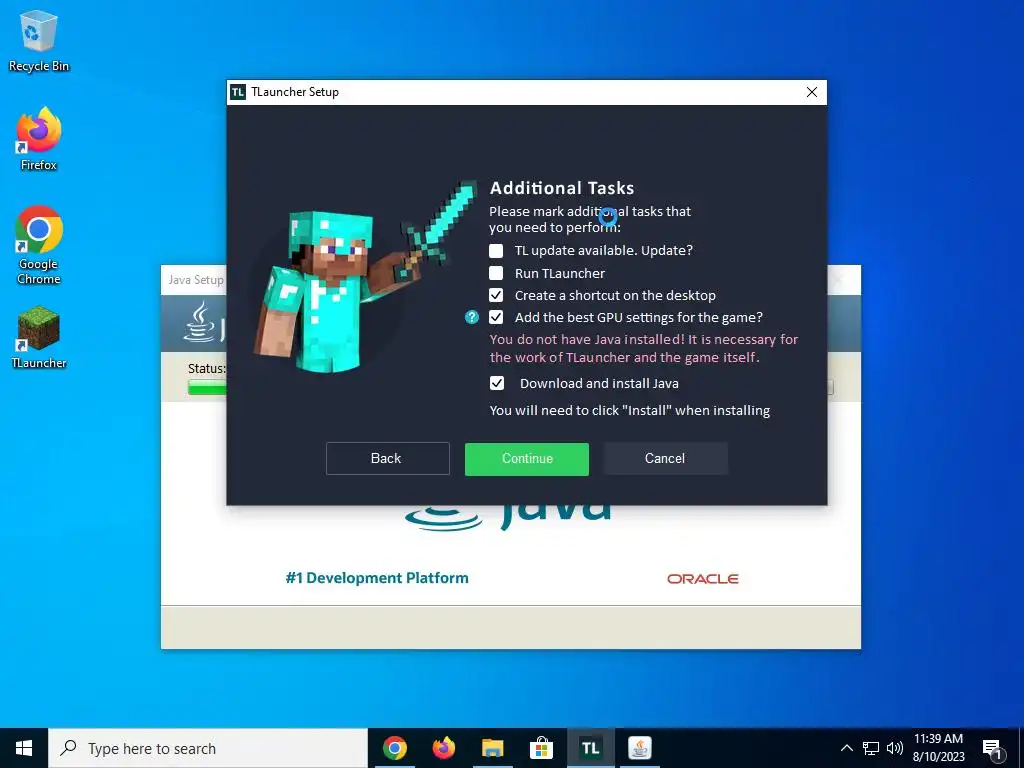Click the '#1 Development Platform' text

coord(377,578)
